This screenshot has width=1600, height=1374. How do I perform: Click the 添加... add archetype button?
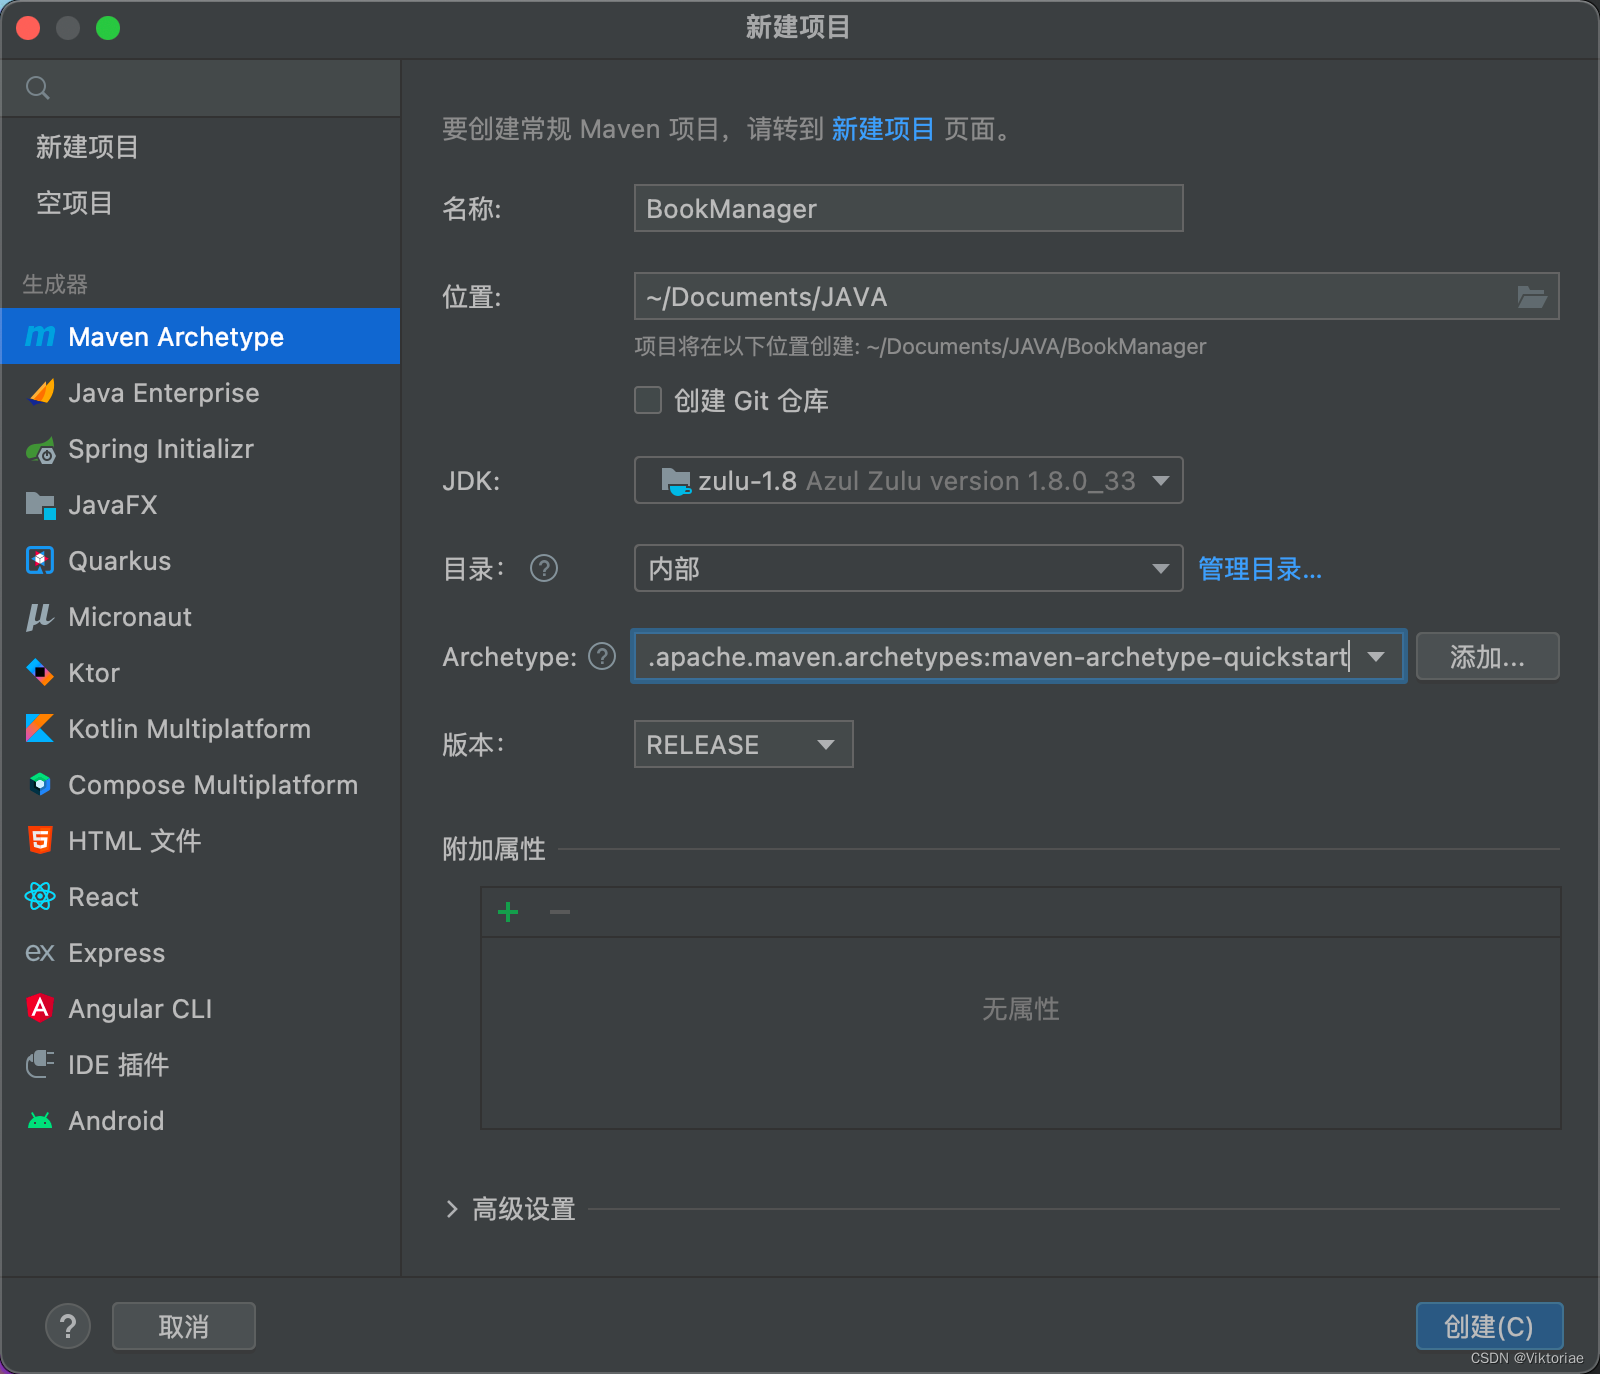(x=1487, y=656)
